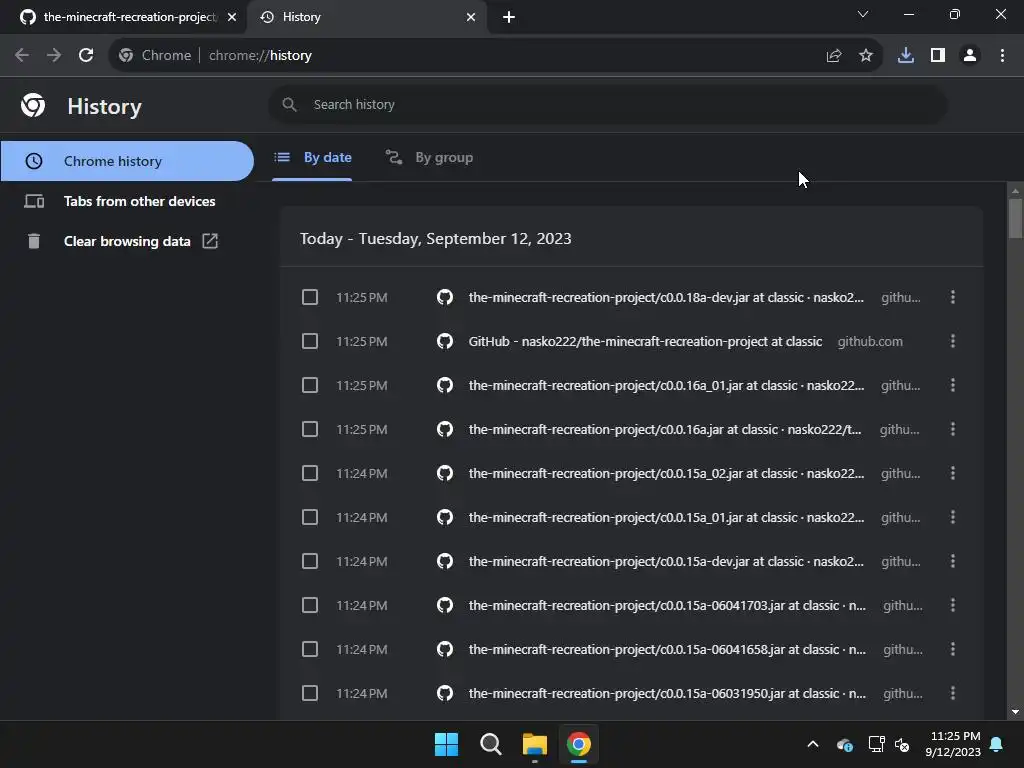Open the c0.0.16a_01.jar history link

click(x=666, y=385)
